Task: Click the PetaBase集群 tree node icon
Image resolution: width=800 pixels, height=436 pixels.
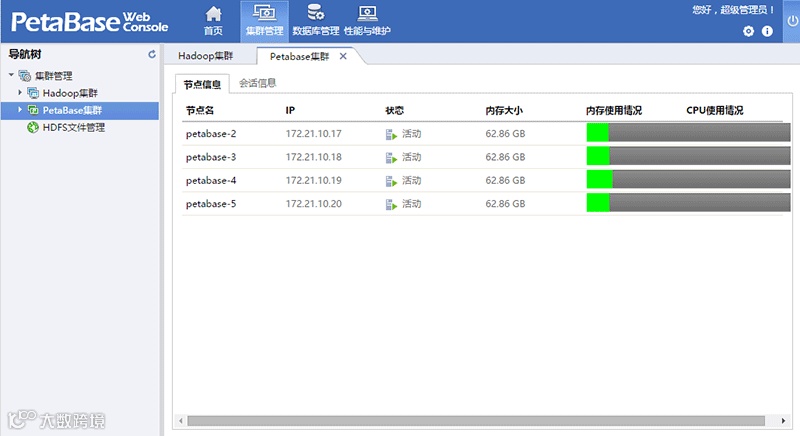Action: (x=33, y=110)
